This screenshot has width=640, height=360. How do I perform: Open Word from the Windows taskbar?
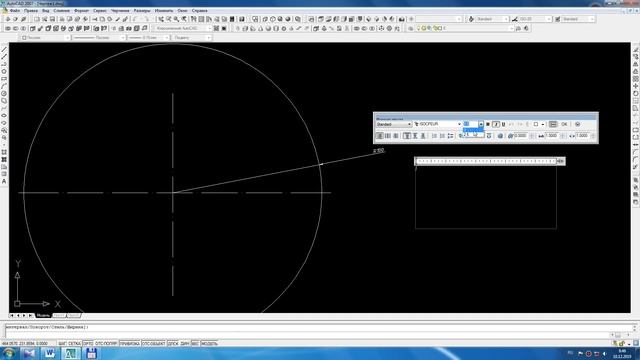49,353
